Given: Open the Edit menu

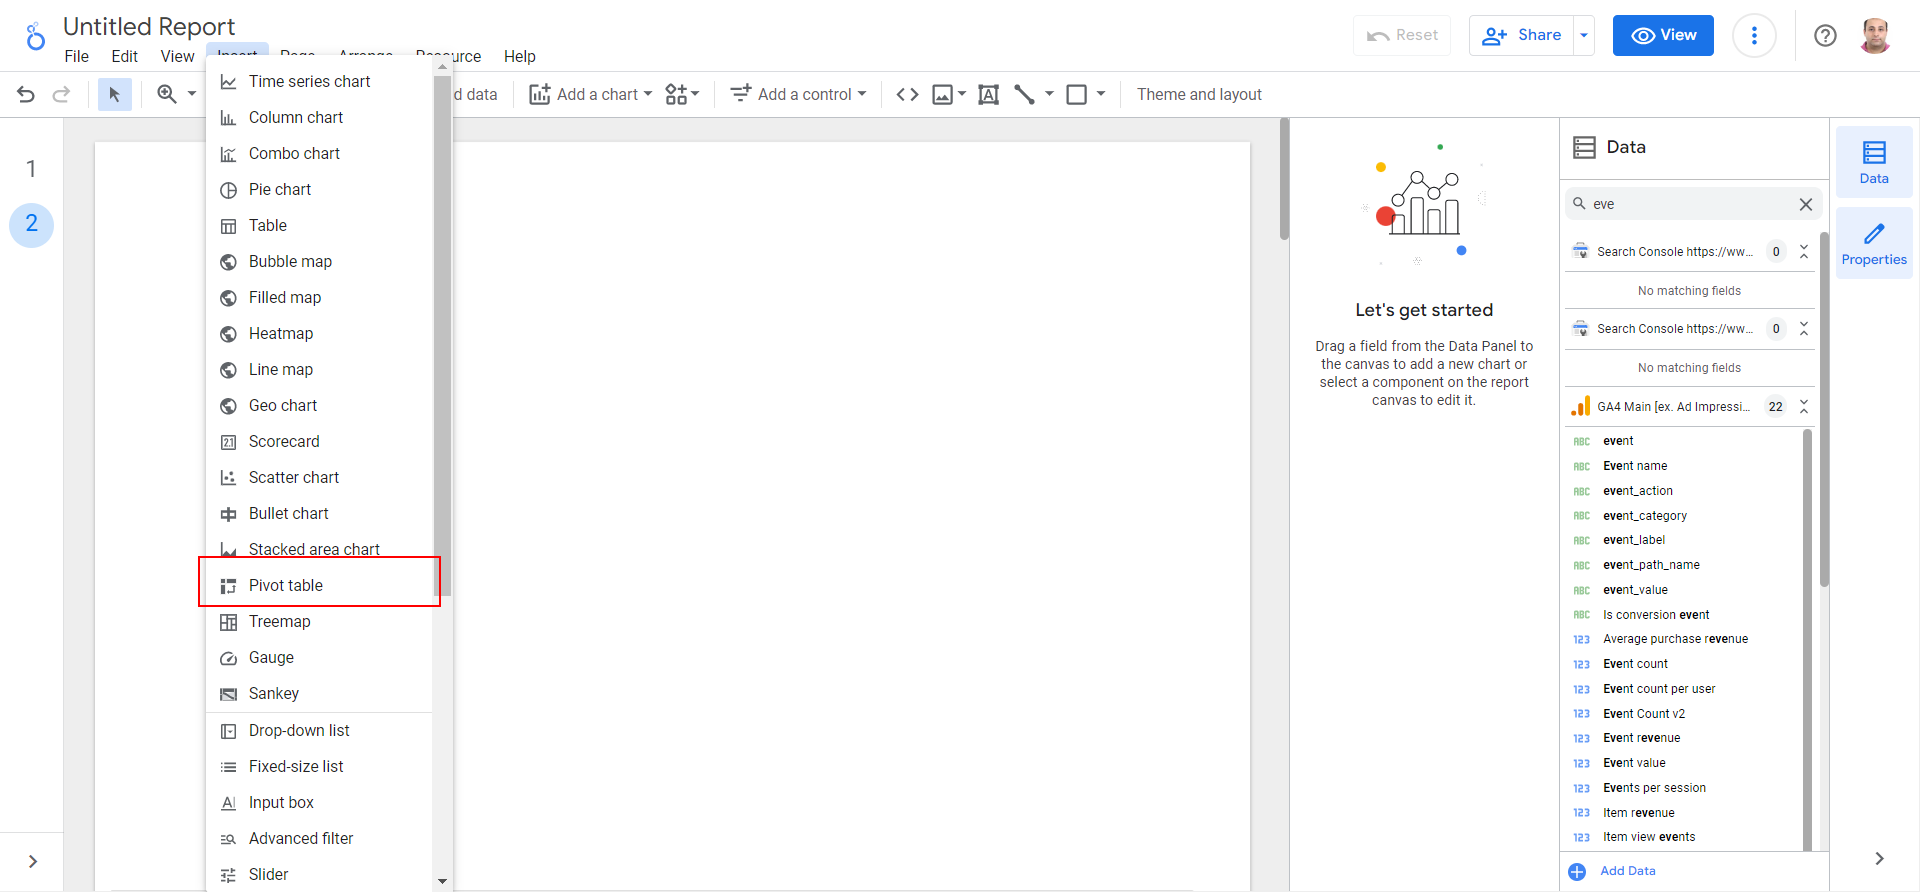Looking at the screenshot, I should tap(125, 56).
